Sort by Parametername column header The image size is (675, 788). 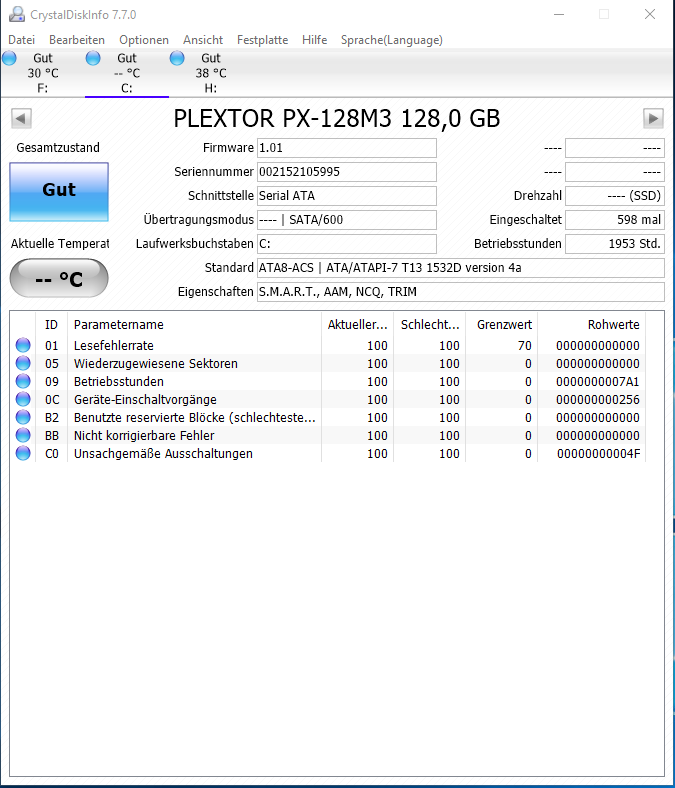195,325
